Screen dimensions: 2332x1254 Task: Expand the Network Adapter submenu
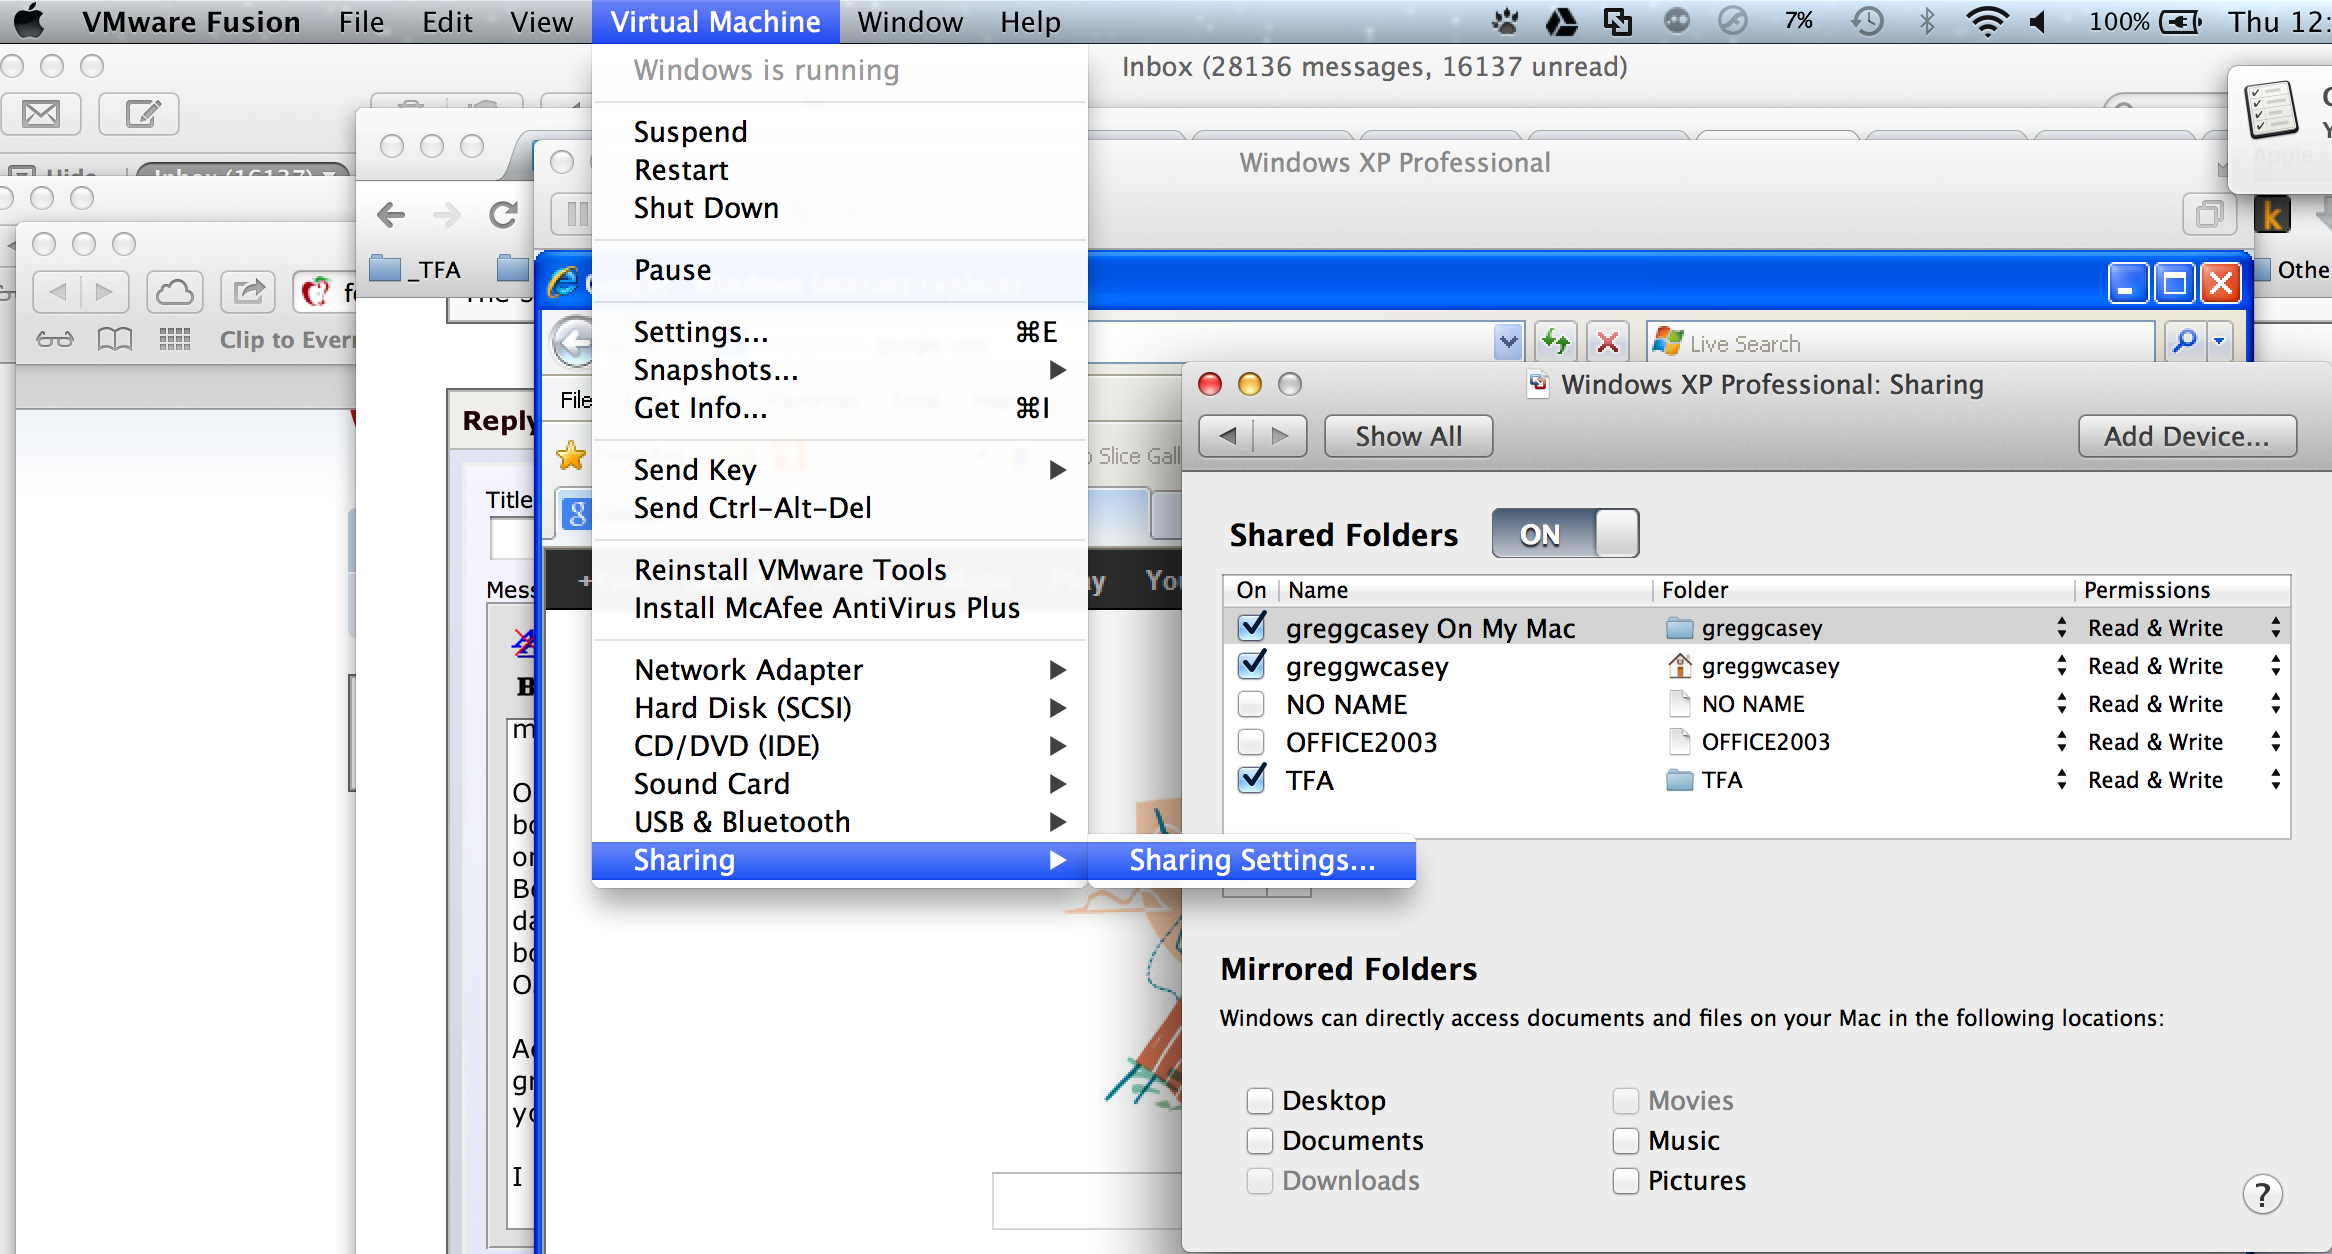click(840, 669)
